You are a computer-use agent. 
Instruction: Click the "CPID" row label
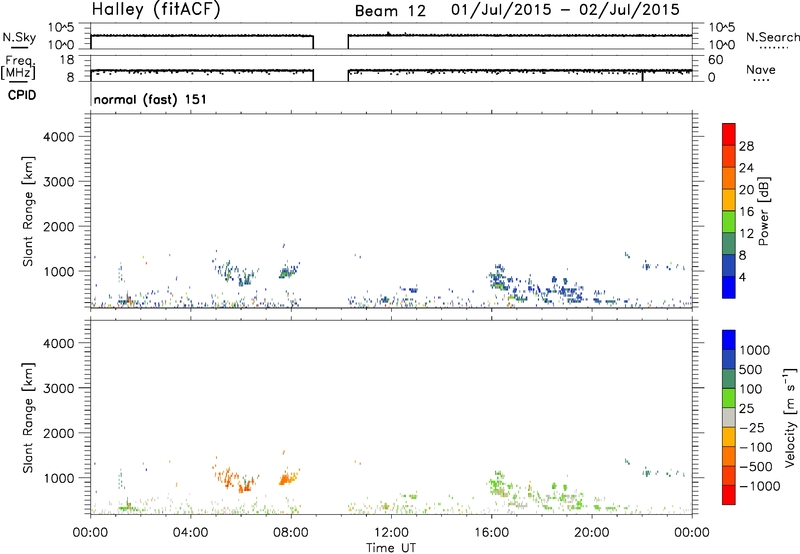click(x=22, y=95)
